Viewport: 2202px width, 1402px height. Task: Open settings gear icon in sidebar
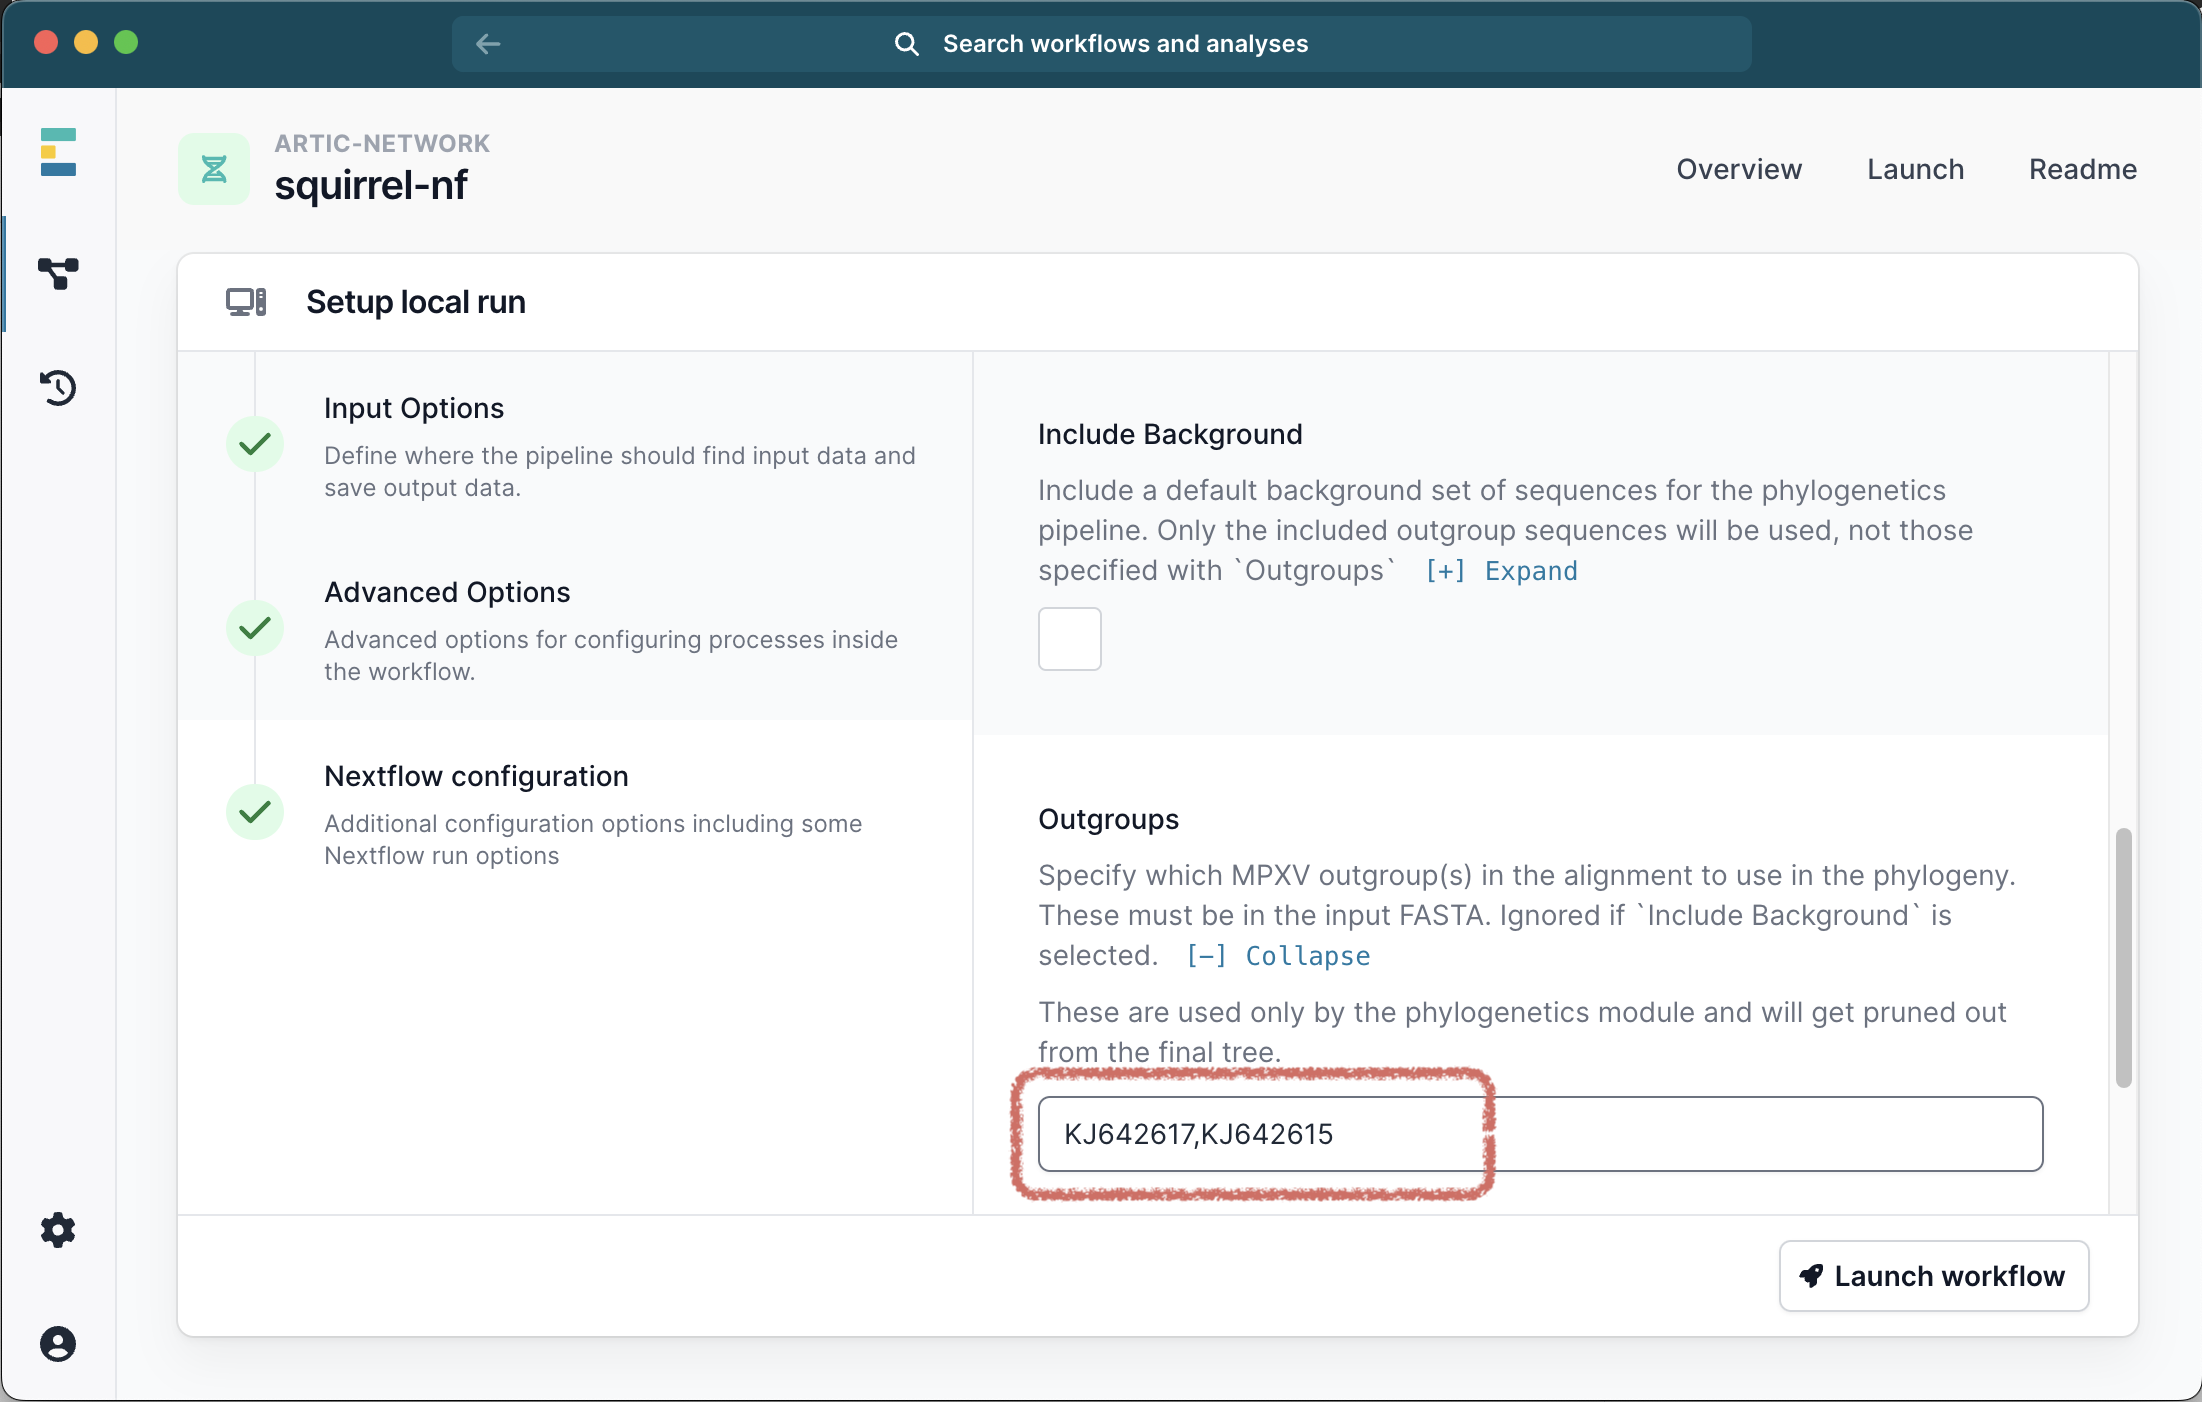(58, 1229)
